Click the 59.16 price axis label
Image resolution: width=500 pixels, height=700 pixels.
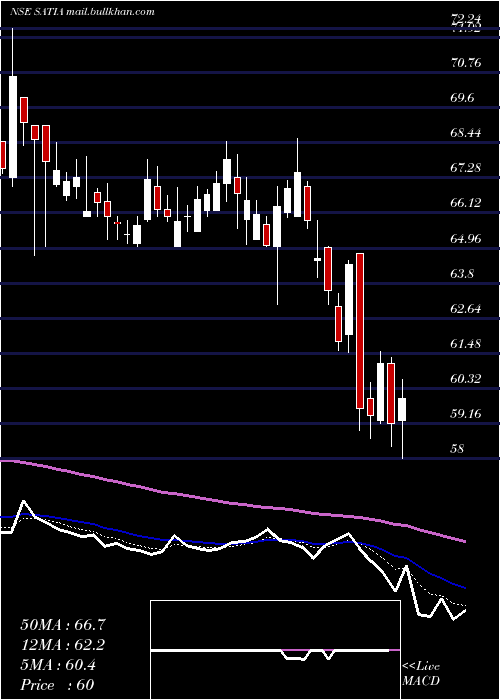466,414
